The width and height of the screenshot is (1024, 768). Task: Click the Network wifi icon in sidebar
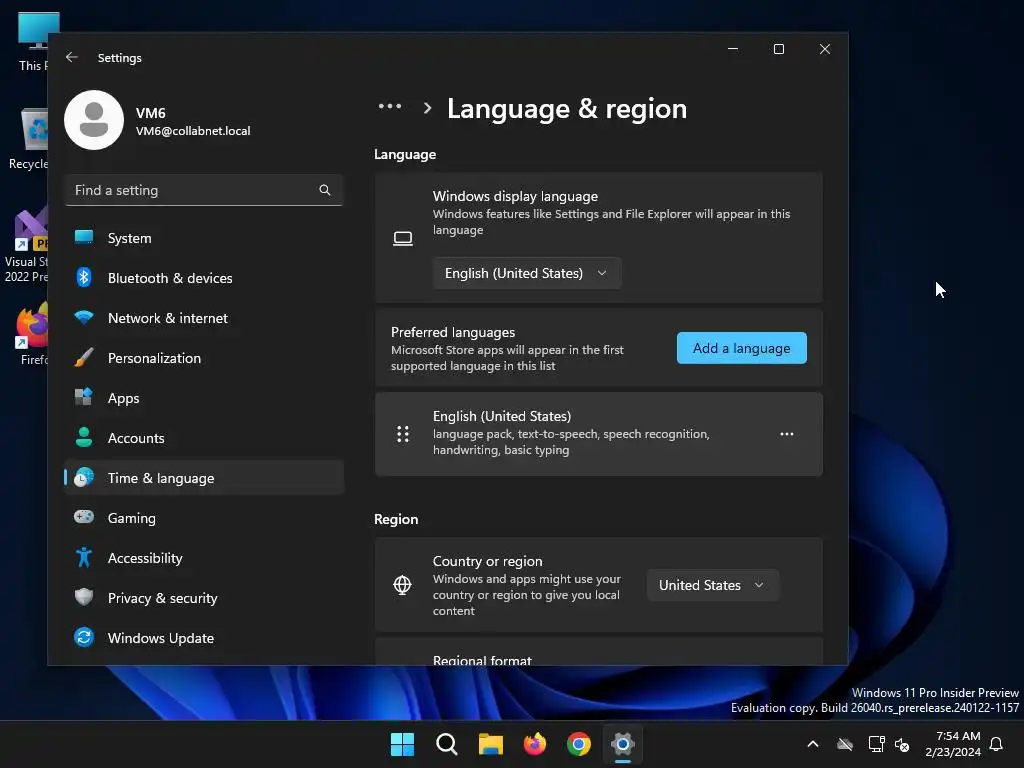click(x=84, y=318)
